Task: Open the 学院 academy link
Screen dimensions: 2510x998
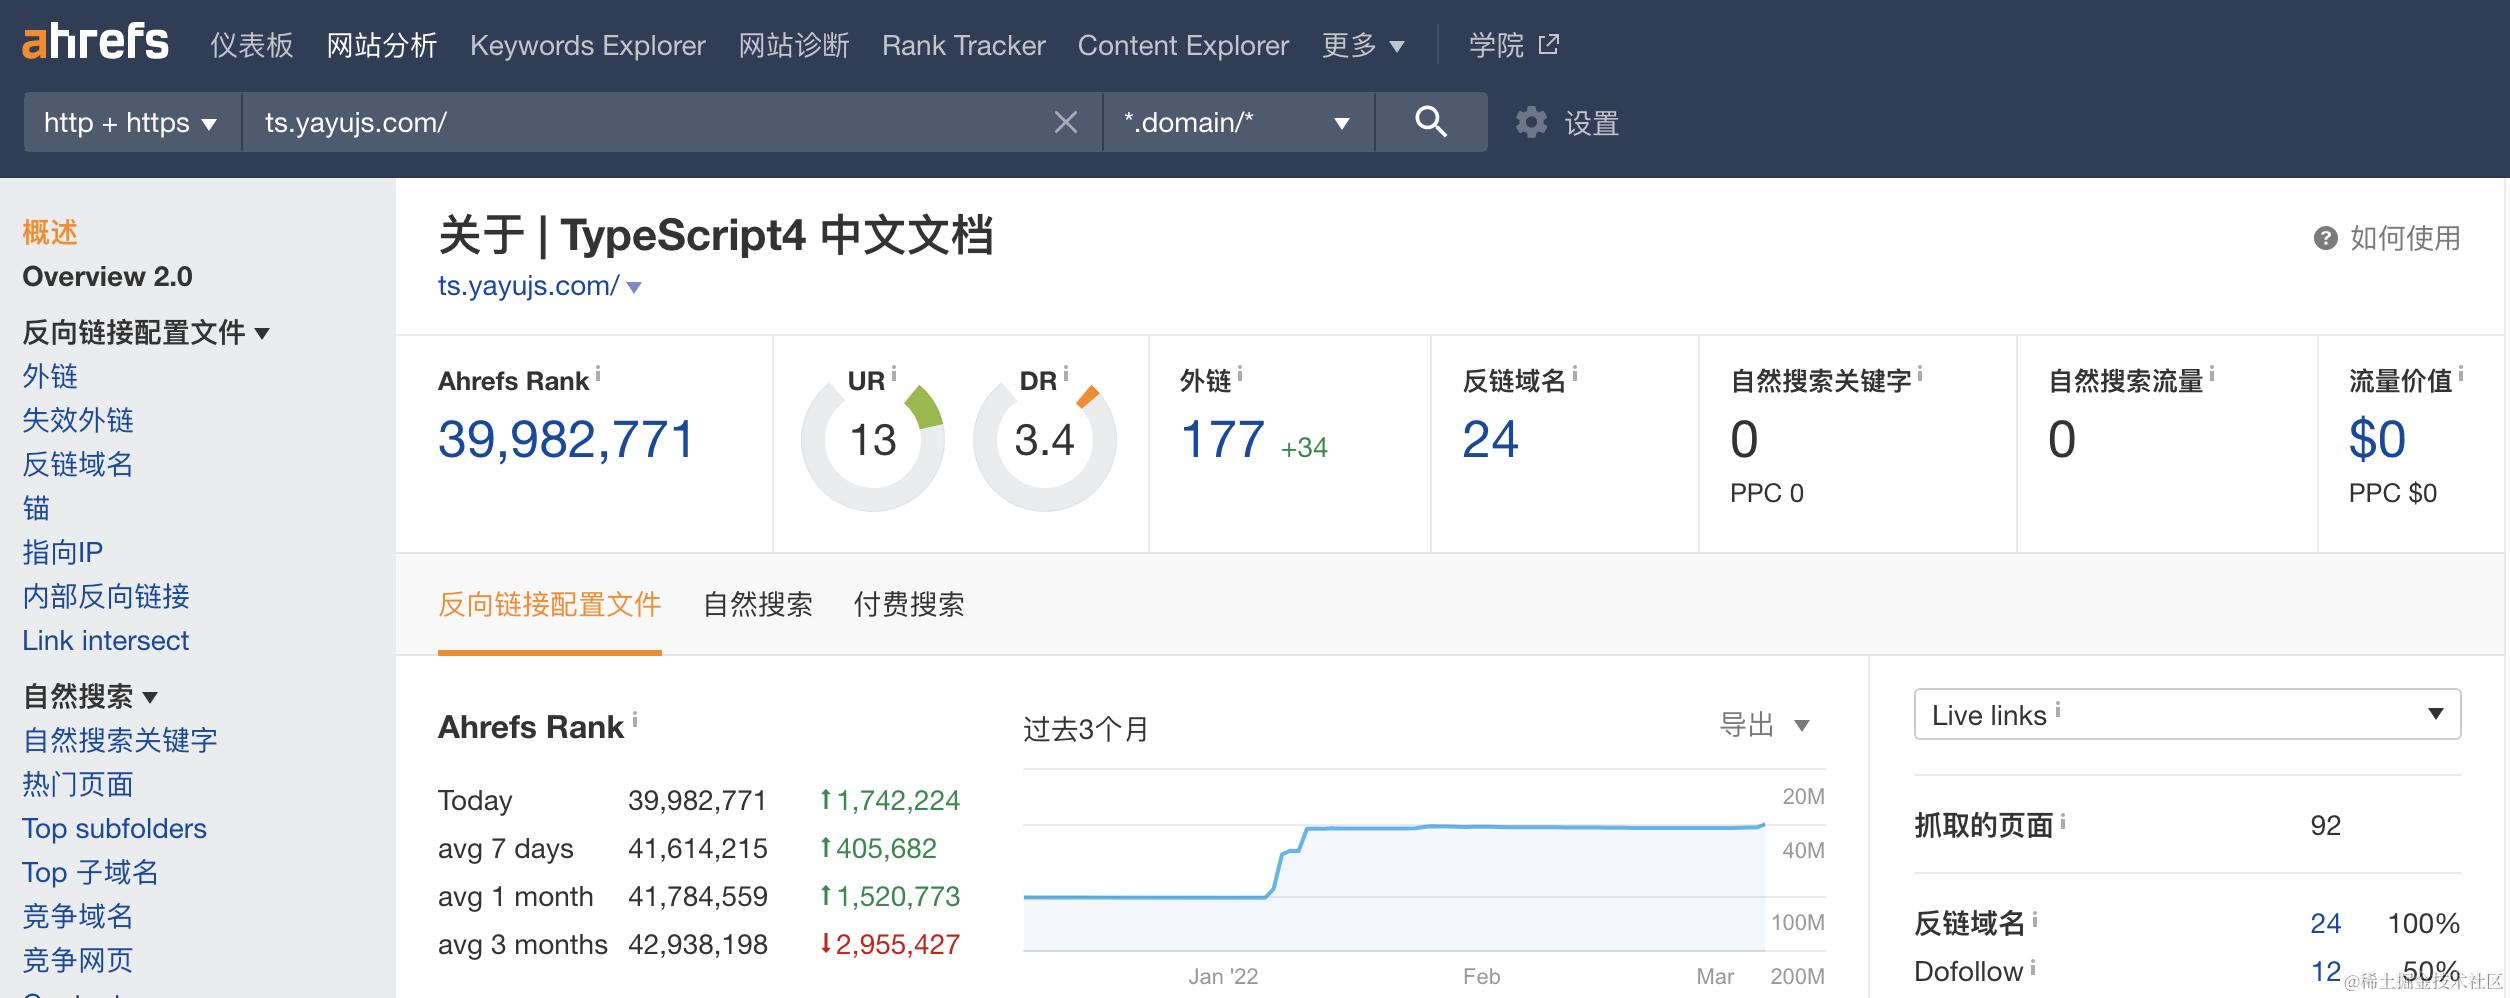Action: pos(1497,45)
